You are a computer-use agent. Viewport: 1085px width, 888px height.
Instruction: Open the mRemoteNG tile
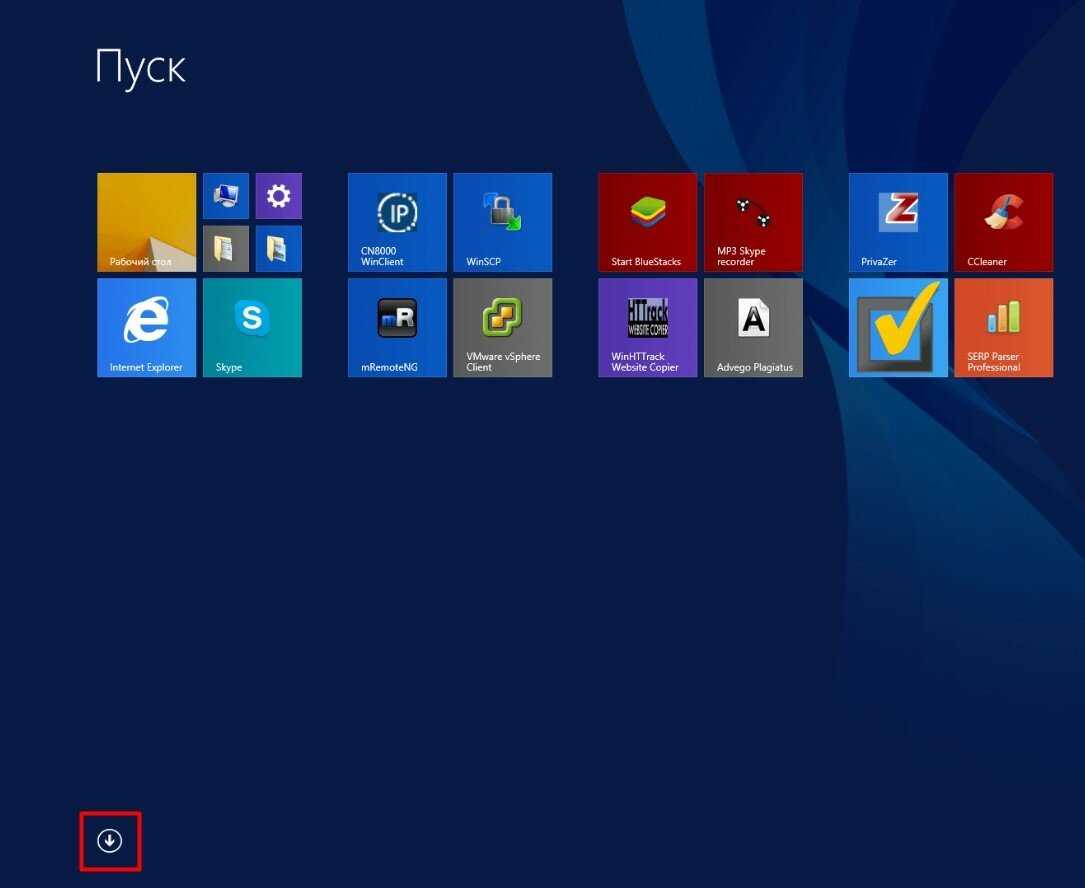397,327
